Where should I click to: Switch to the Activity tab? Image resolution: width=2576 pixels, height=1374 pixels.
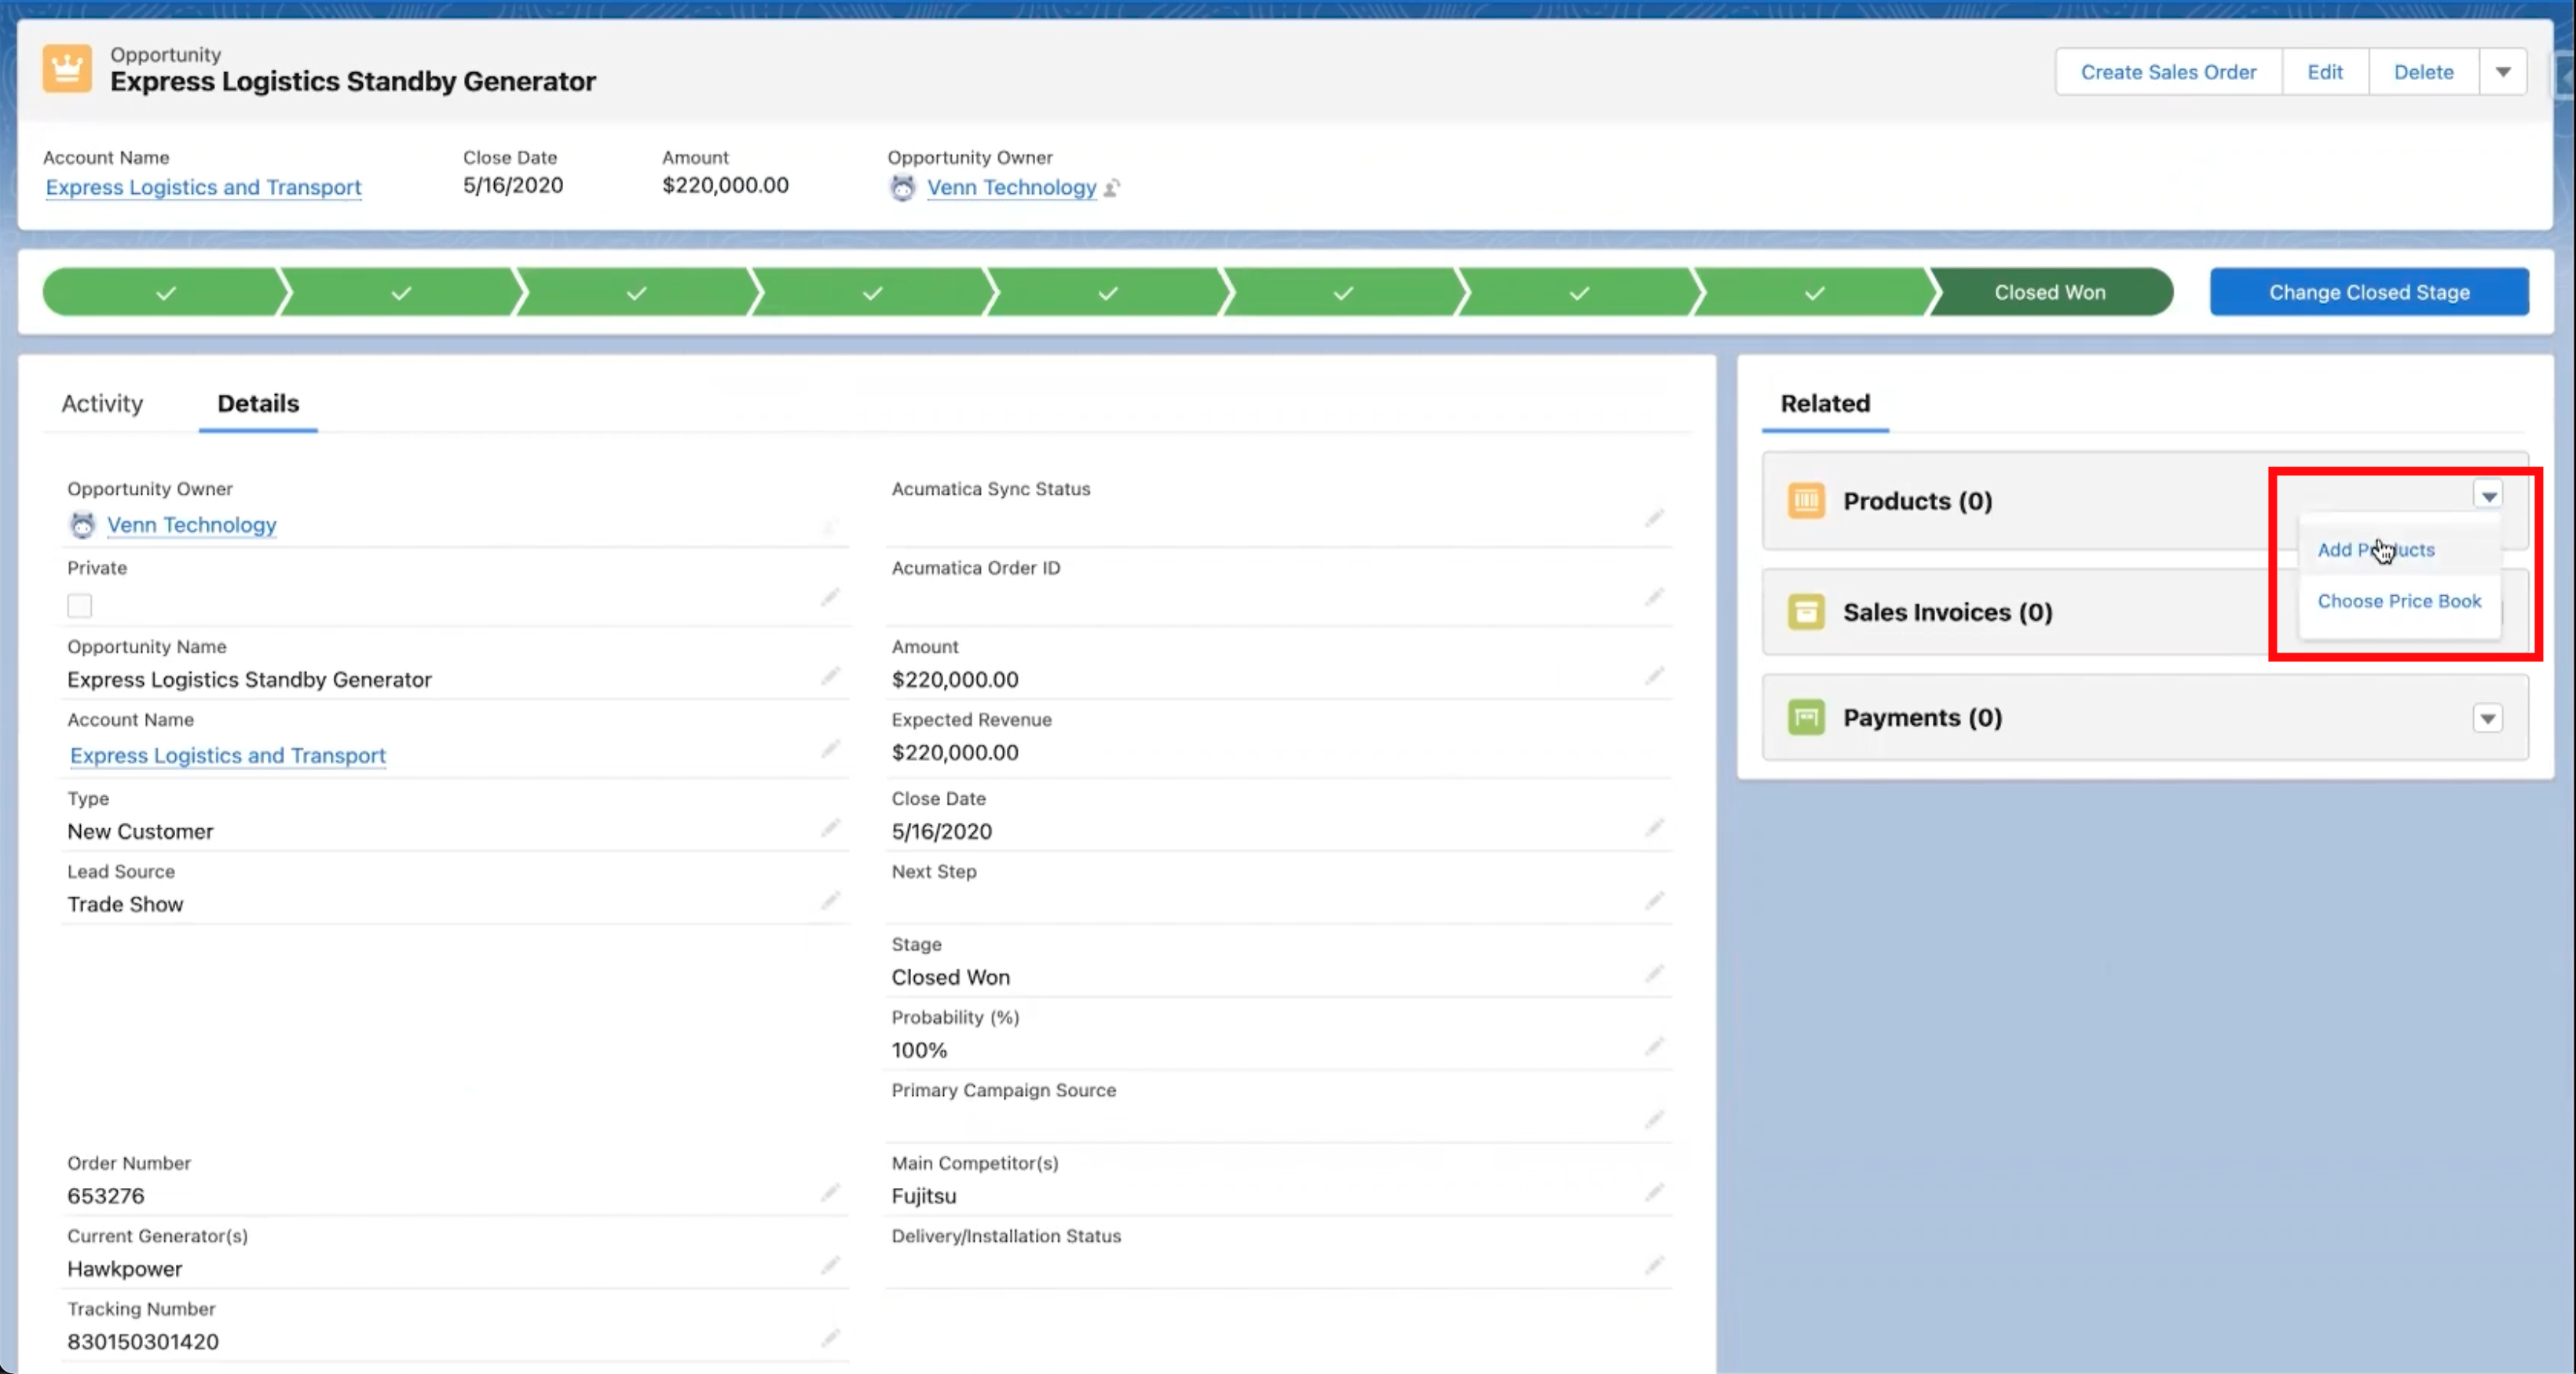click(x=102, y=404)
